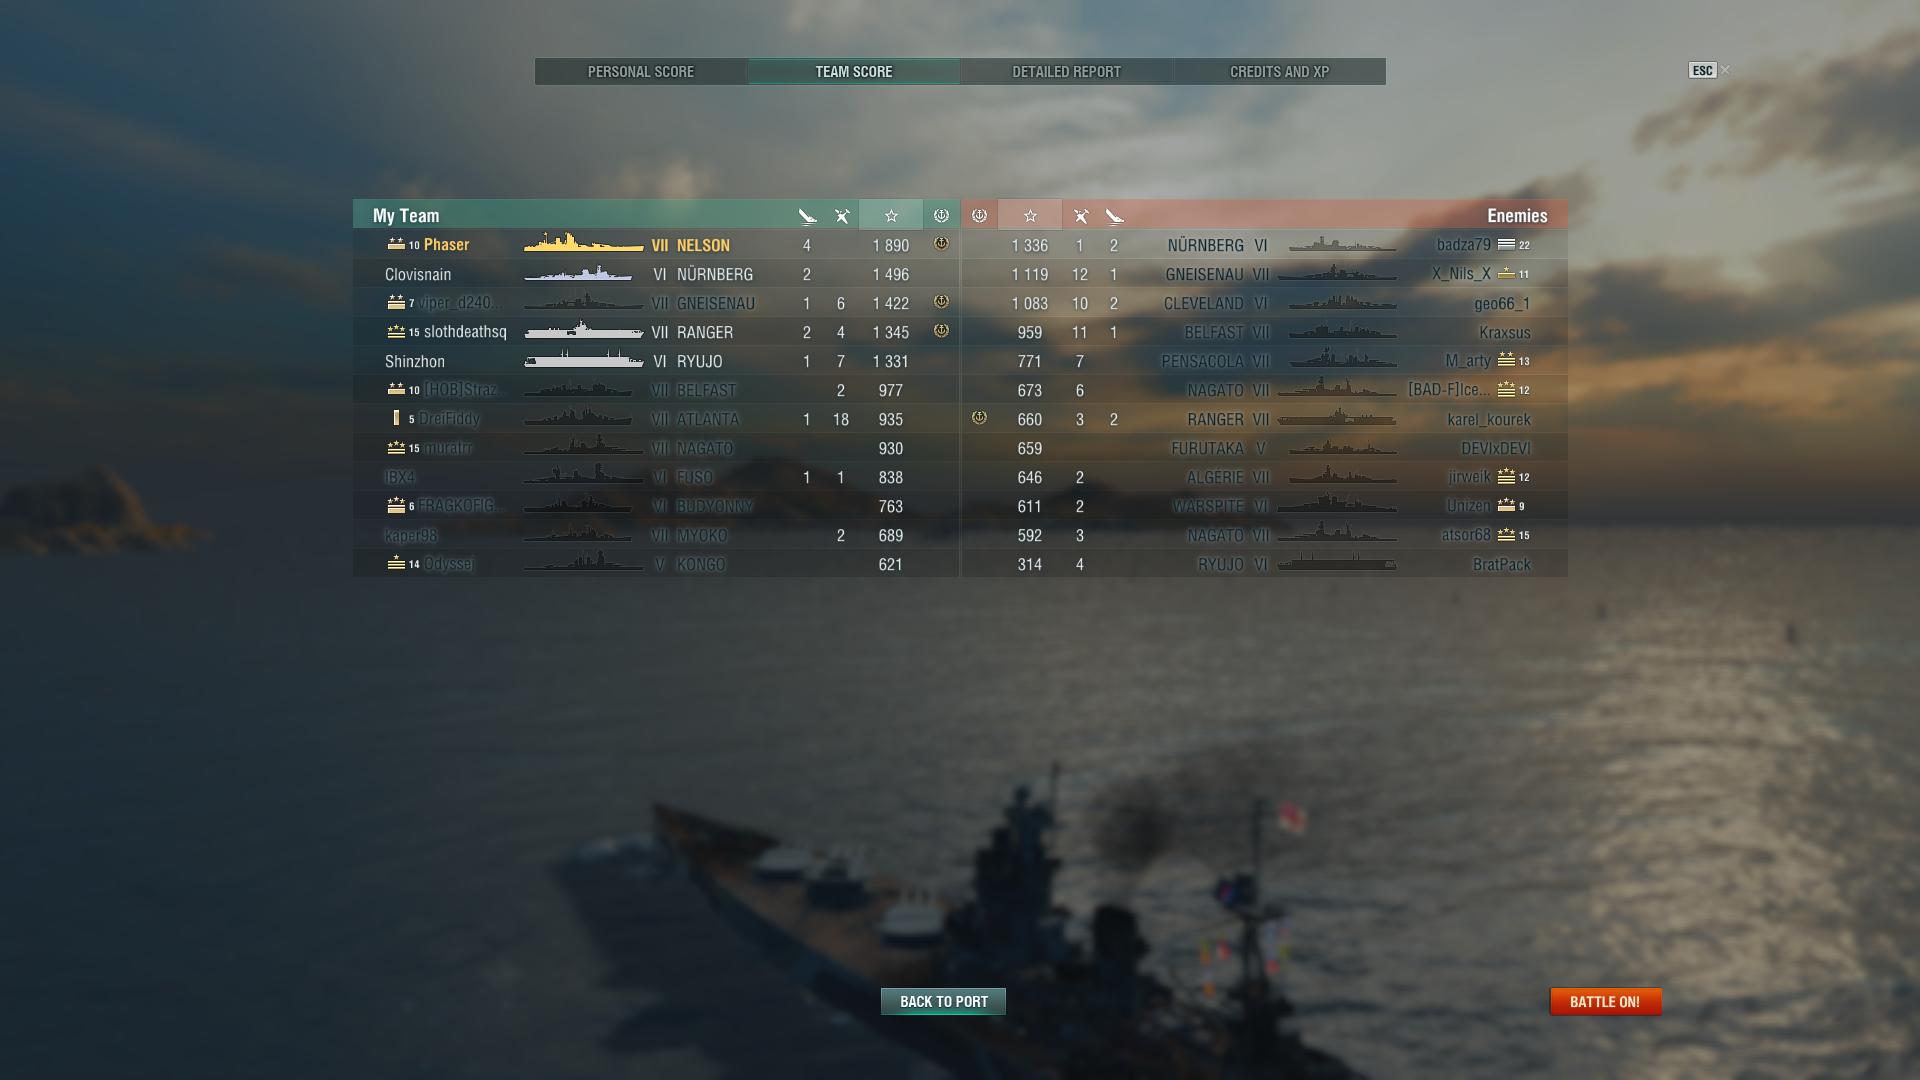Sort My Team by star XP column
This screenshot has width=1920, height=1080.
(891, 216)
